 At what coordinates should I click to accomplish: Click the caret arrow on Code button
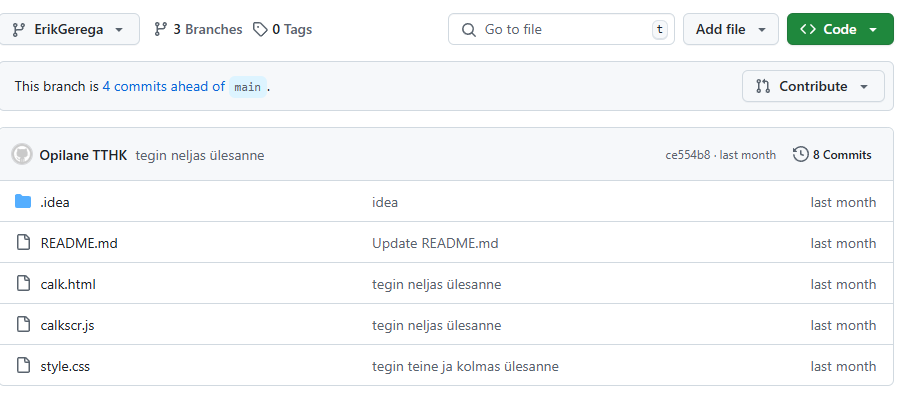point(873,30)
